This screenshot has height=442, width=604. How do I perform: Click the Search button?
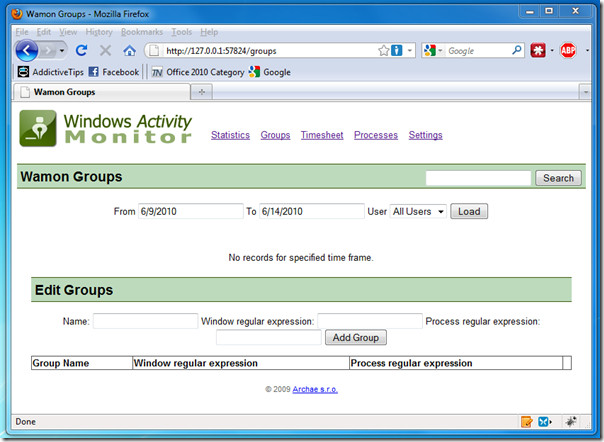(559, 178)
